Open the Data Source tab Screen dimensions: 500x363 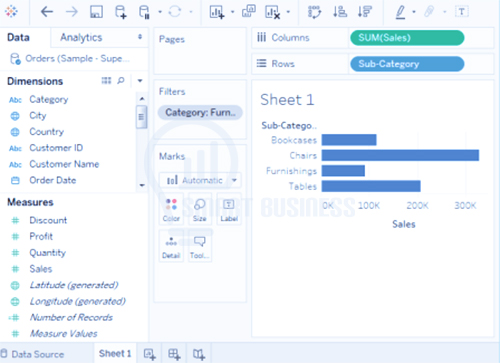click(32, 354)
